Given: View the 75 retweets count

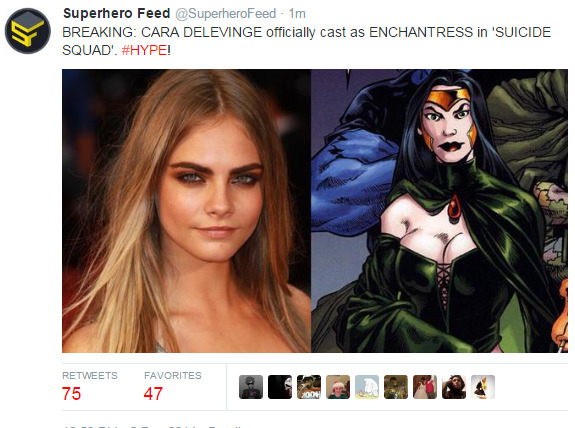Looking at the screenshot, I should tap(71, 394).
